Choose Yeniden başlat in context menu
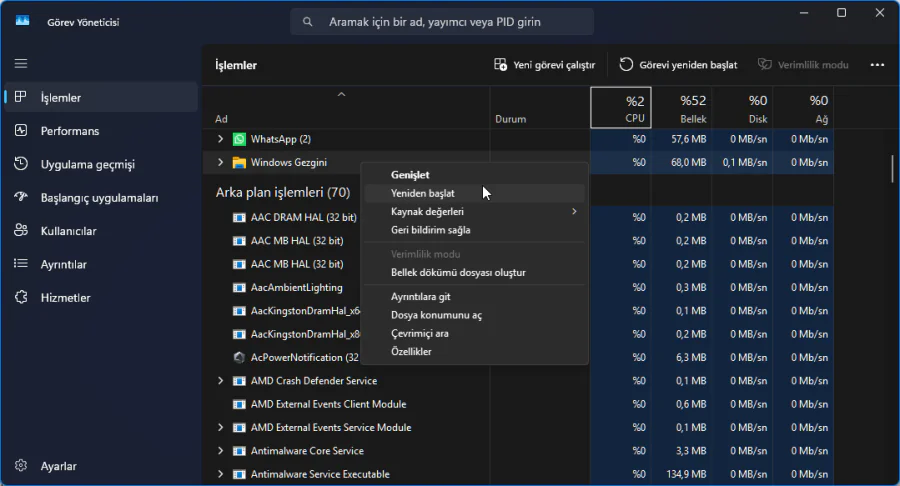The height and width of the screenshot is (486, 900). (x=474, y=193)
